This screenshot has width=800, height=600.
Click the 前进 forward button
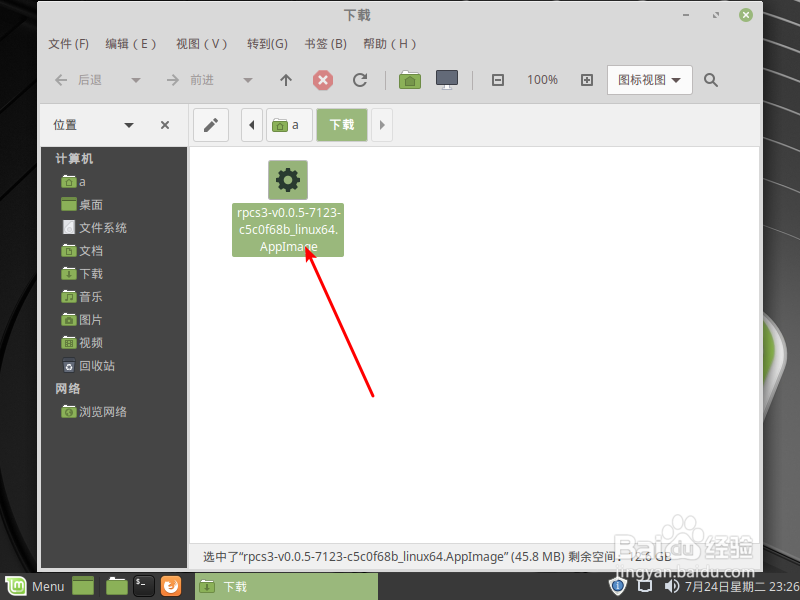coord(190,80)
